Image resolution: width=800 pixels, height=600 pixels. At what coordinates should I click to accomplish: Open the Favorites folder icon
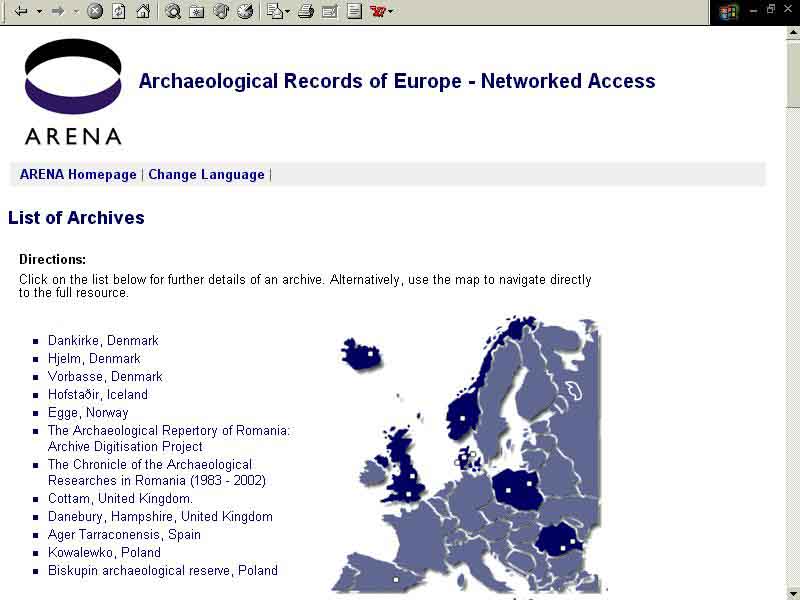tap(196, 11)
